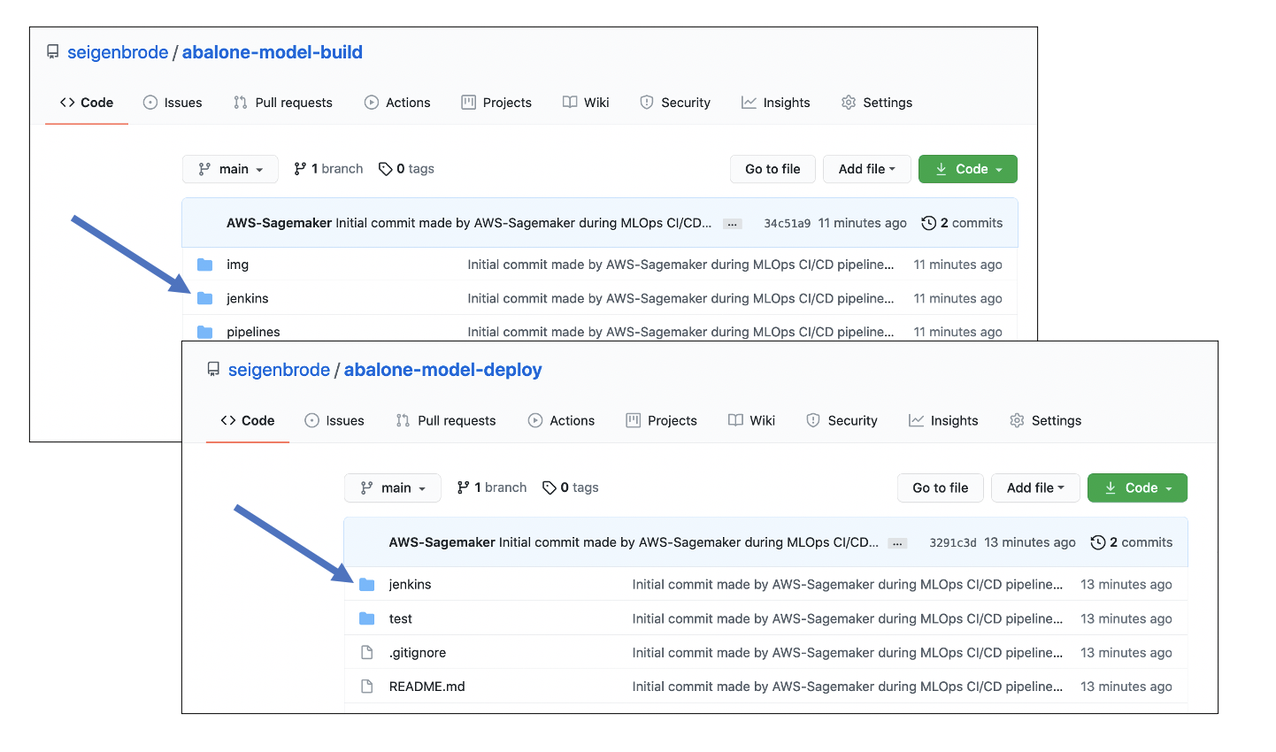This screenshot has width=1276, height=752.
Task: View 0 tags link in abalone-model-deploy window
Action: pos(570,487)
